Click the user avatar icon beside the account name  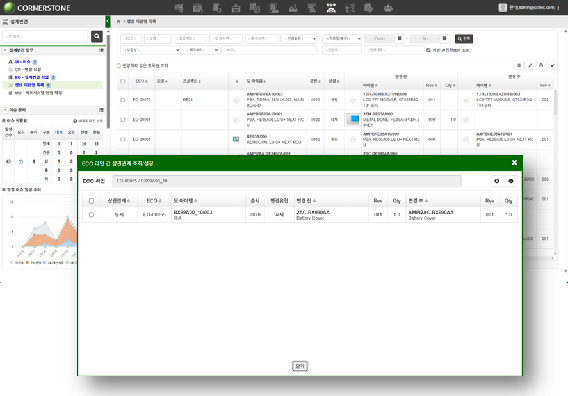(x=502, y=8)
